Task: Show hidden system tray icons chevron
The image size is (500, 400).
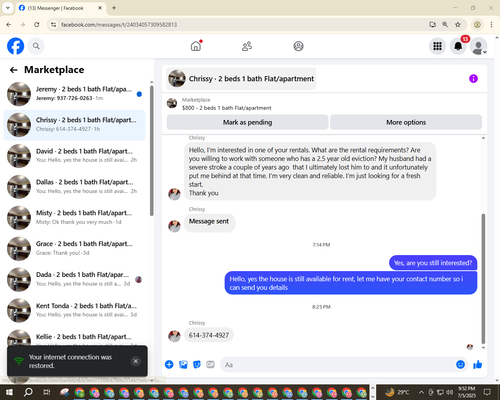Action: click(x=421, y=392)
